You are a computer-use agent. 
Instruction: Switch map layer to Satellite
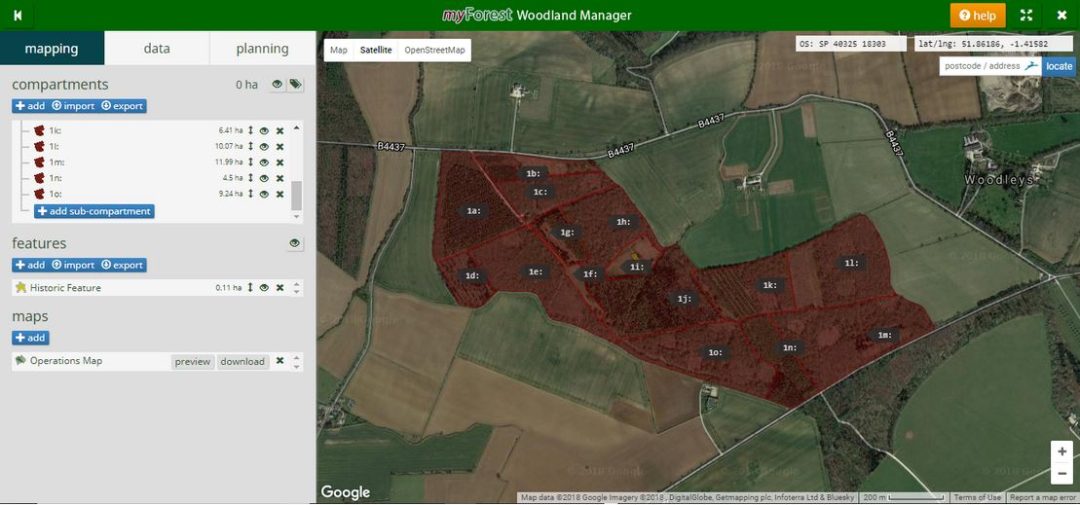pyautogui.click(x=376, y=50)
